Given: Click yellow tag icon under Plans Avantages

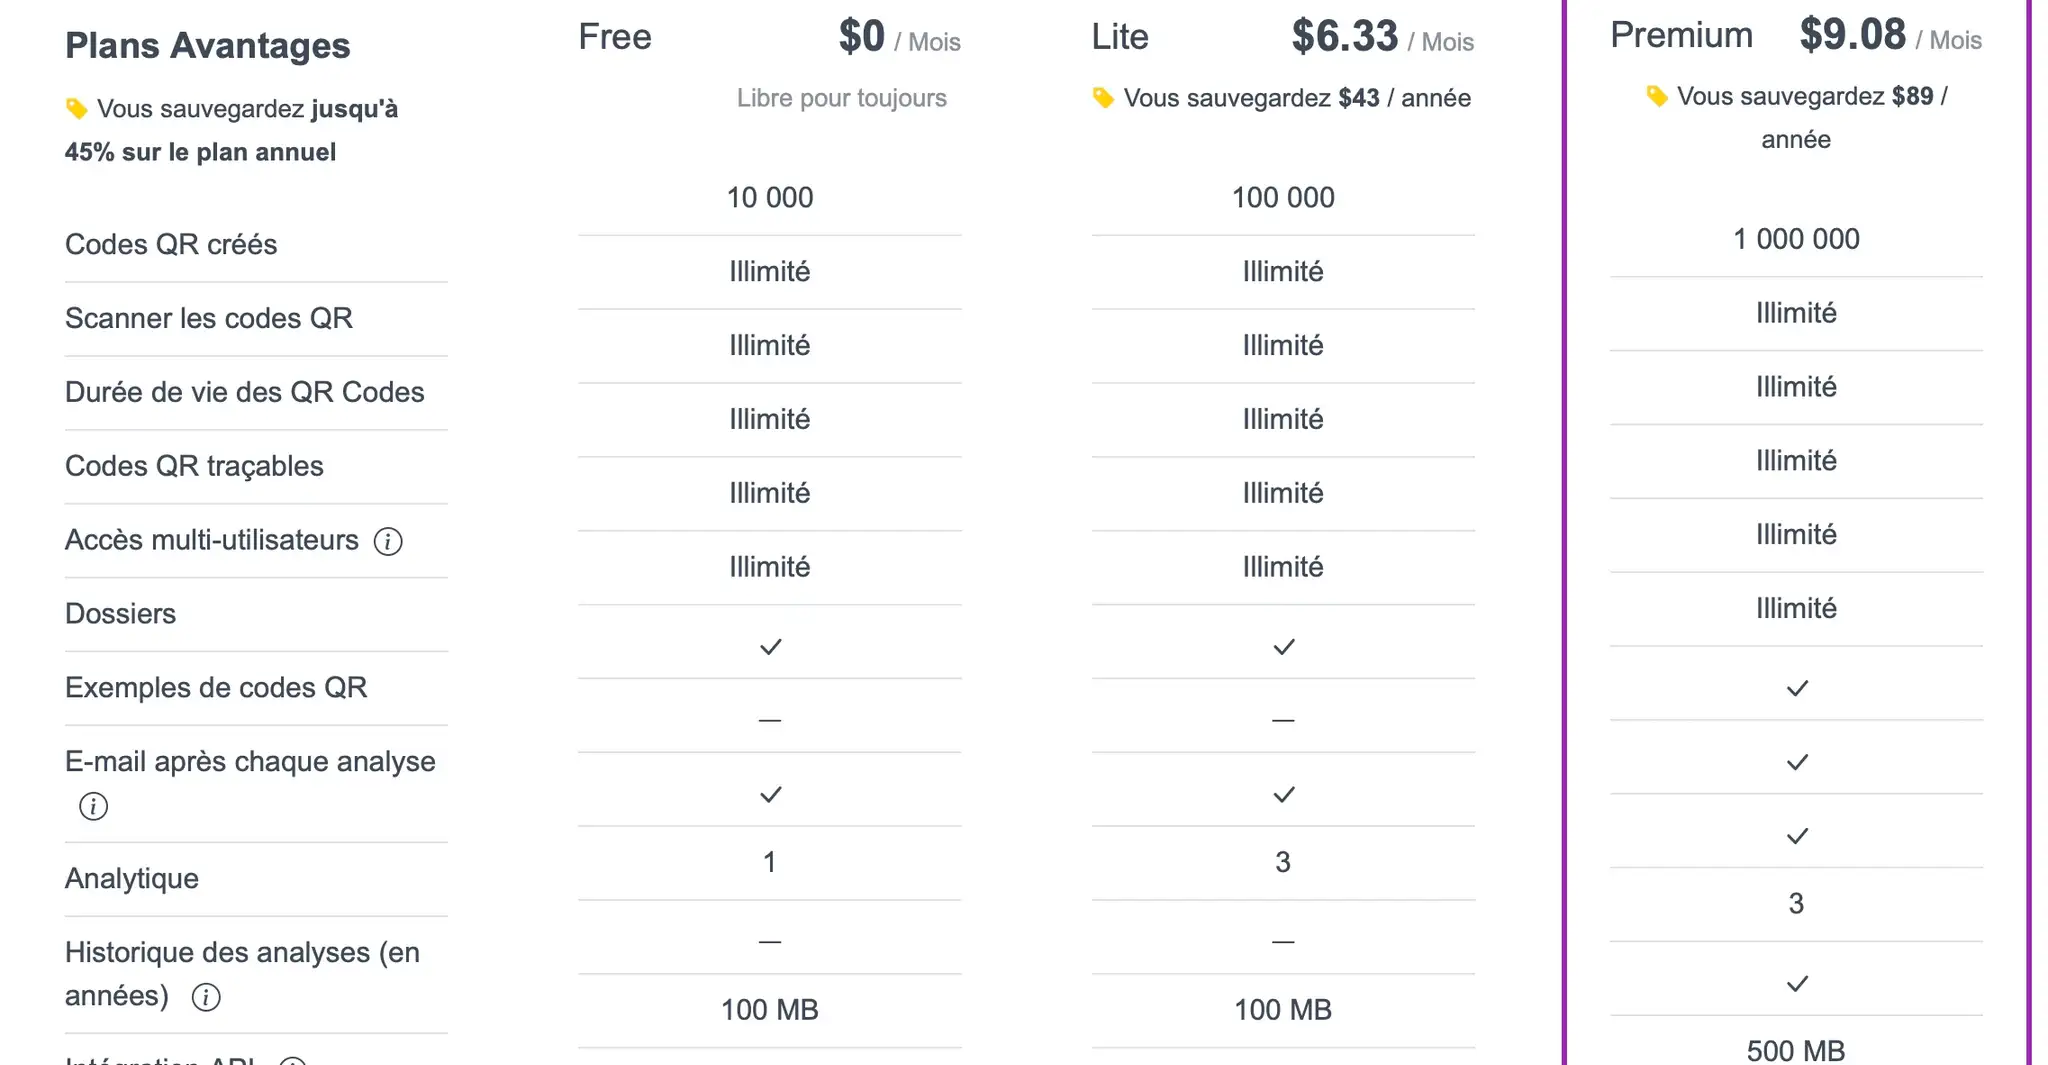Looking at the screenshot, I should point(76,109).
